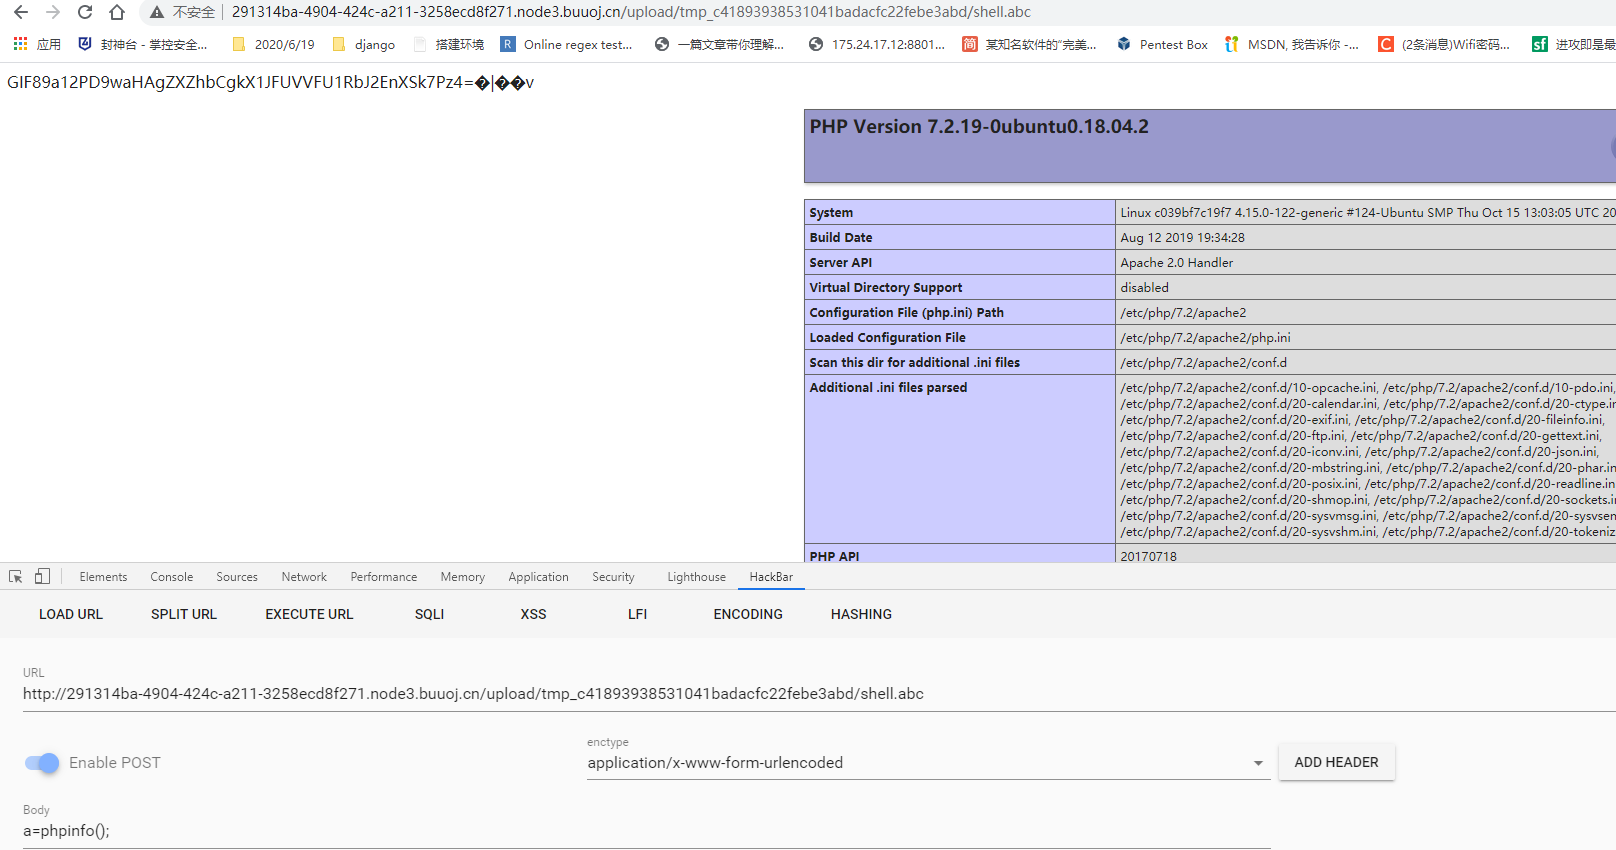Click the Linux system info value

(x=1368, y=213)
